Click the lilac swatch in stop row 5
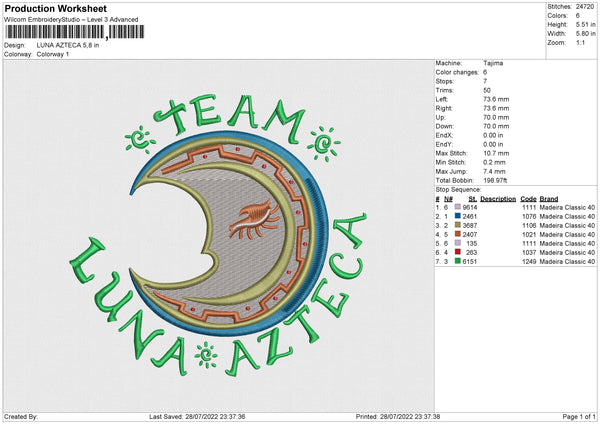600x424 pixels. 457,243
